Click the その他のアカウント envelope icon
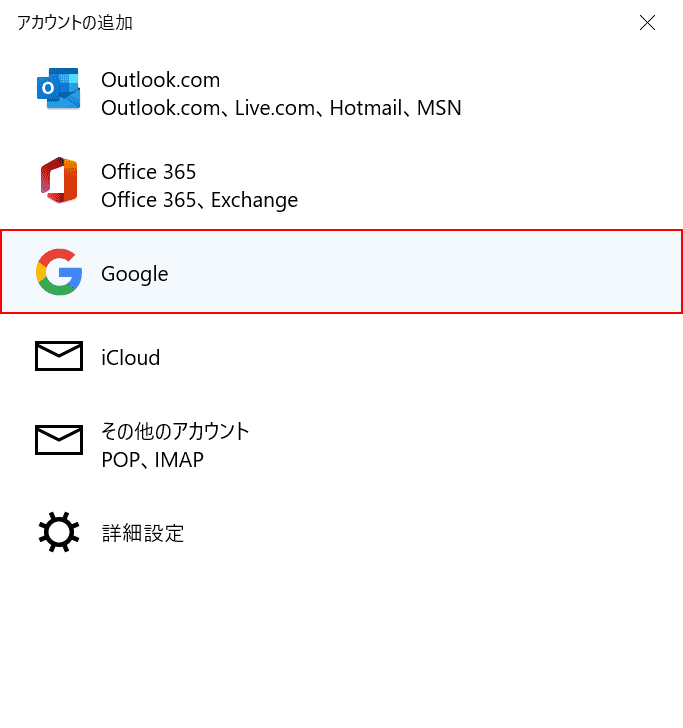683x728 pixels. [59, 439]
